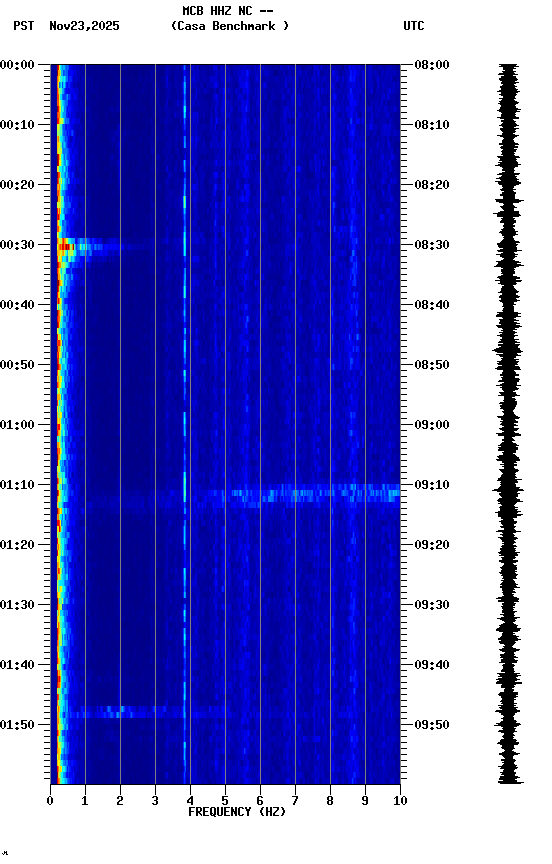552x864 pixels.
Task: Click the UTC time label '08:30'
Action: pos(432,245)
